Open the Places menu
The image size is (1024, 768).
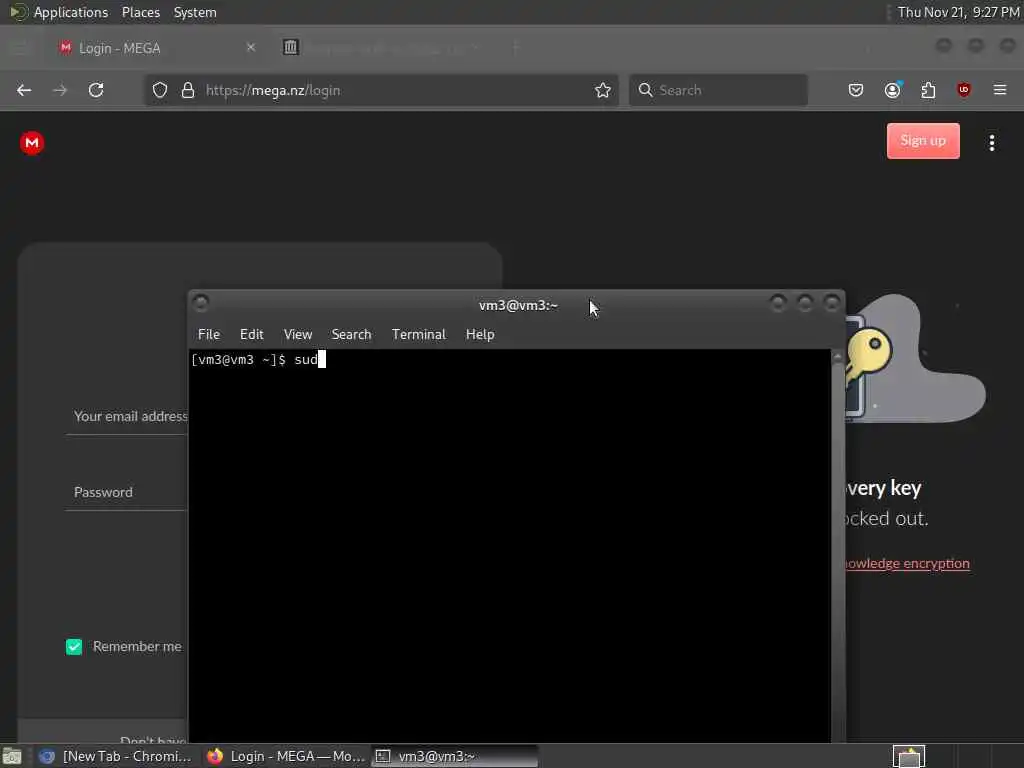point(140,12)
